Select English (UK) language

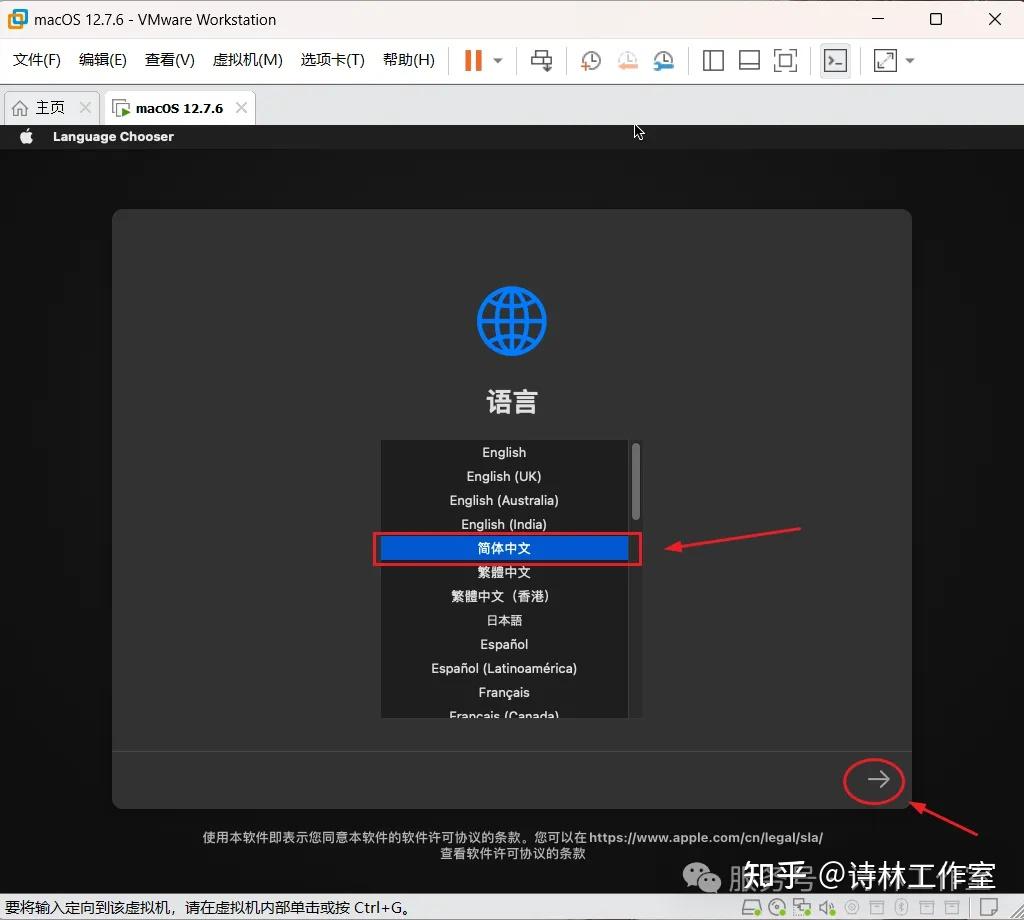click(x=504, y=477)
